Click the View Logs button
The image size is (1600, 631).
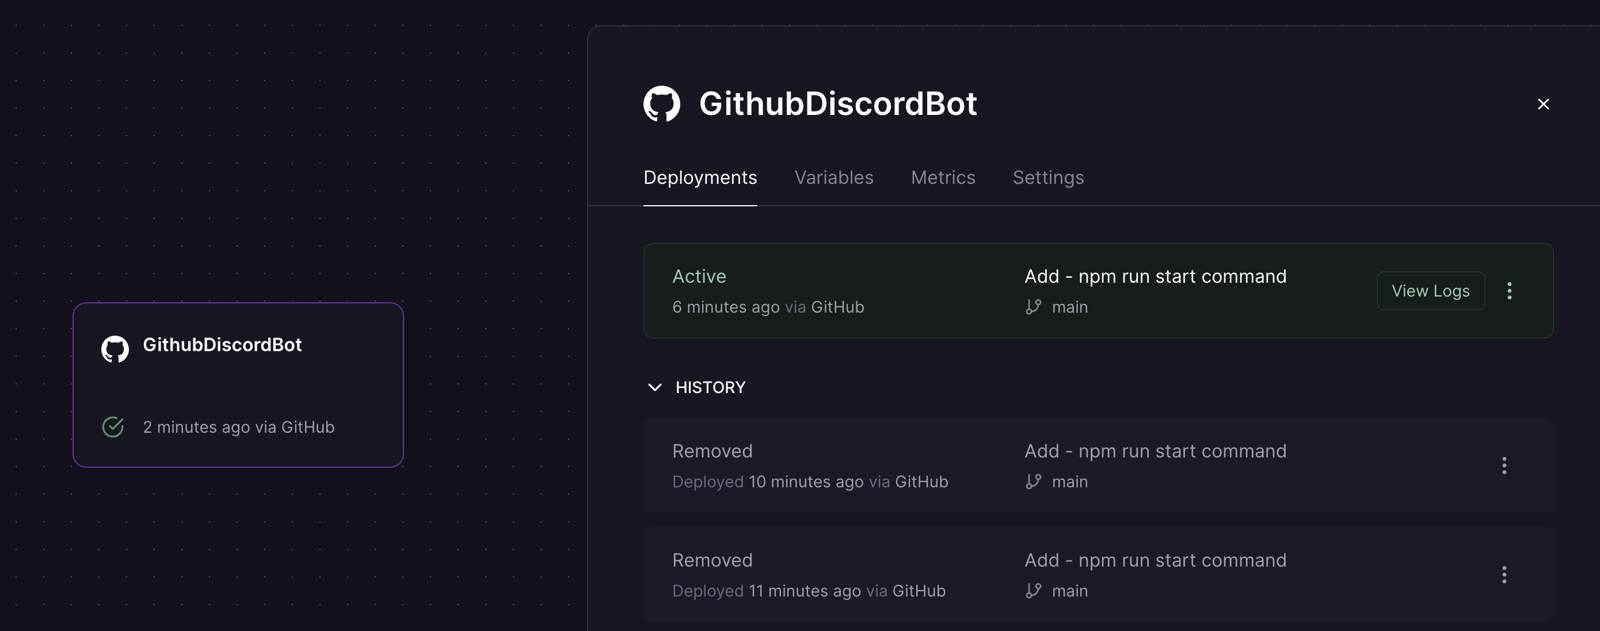pos(1430,291)
